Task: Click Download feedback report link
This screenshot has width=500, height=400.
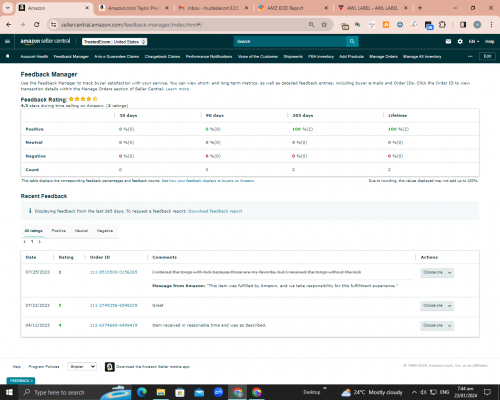Action: (215, 211)
